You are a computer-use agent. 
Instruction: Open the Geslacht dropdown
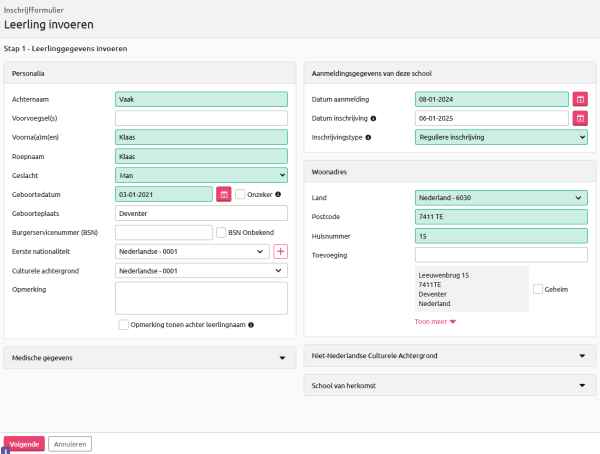(201, 175)
